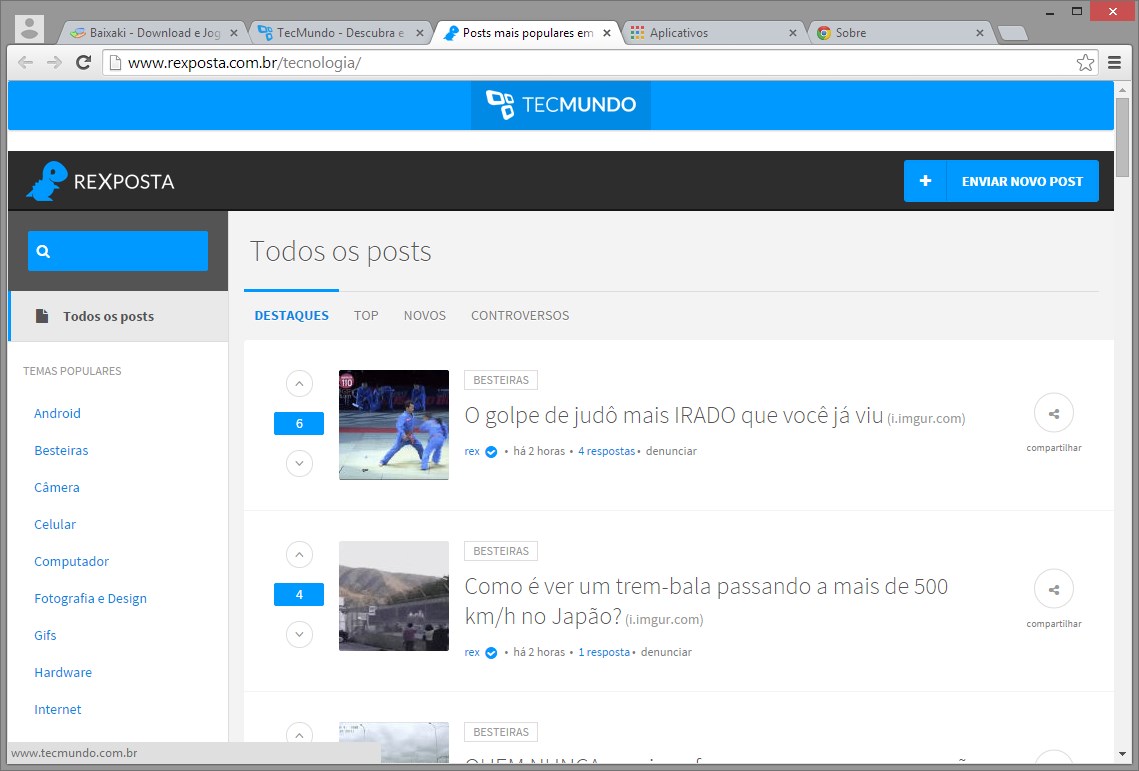
Task: Share the trem-bala post
Action: tap(1054, 589)
